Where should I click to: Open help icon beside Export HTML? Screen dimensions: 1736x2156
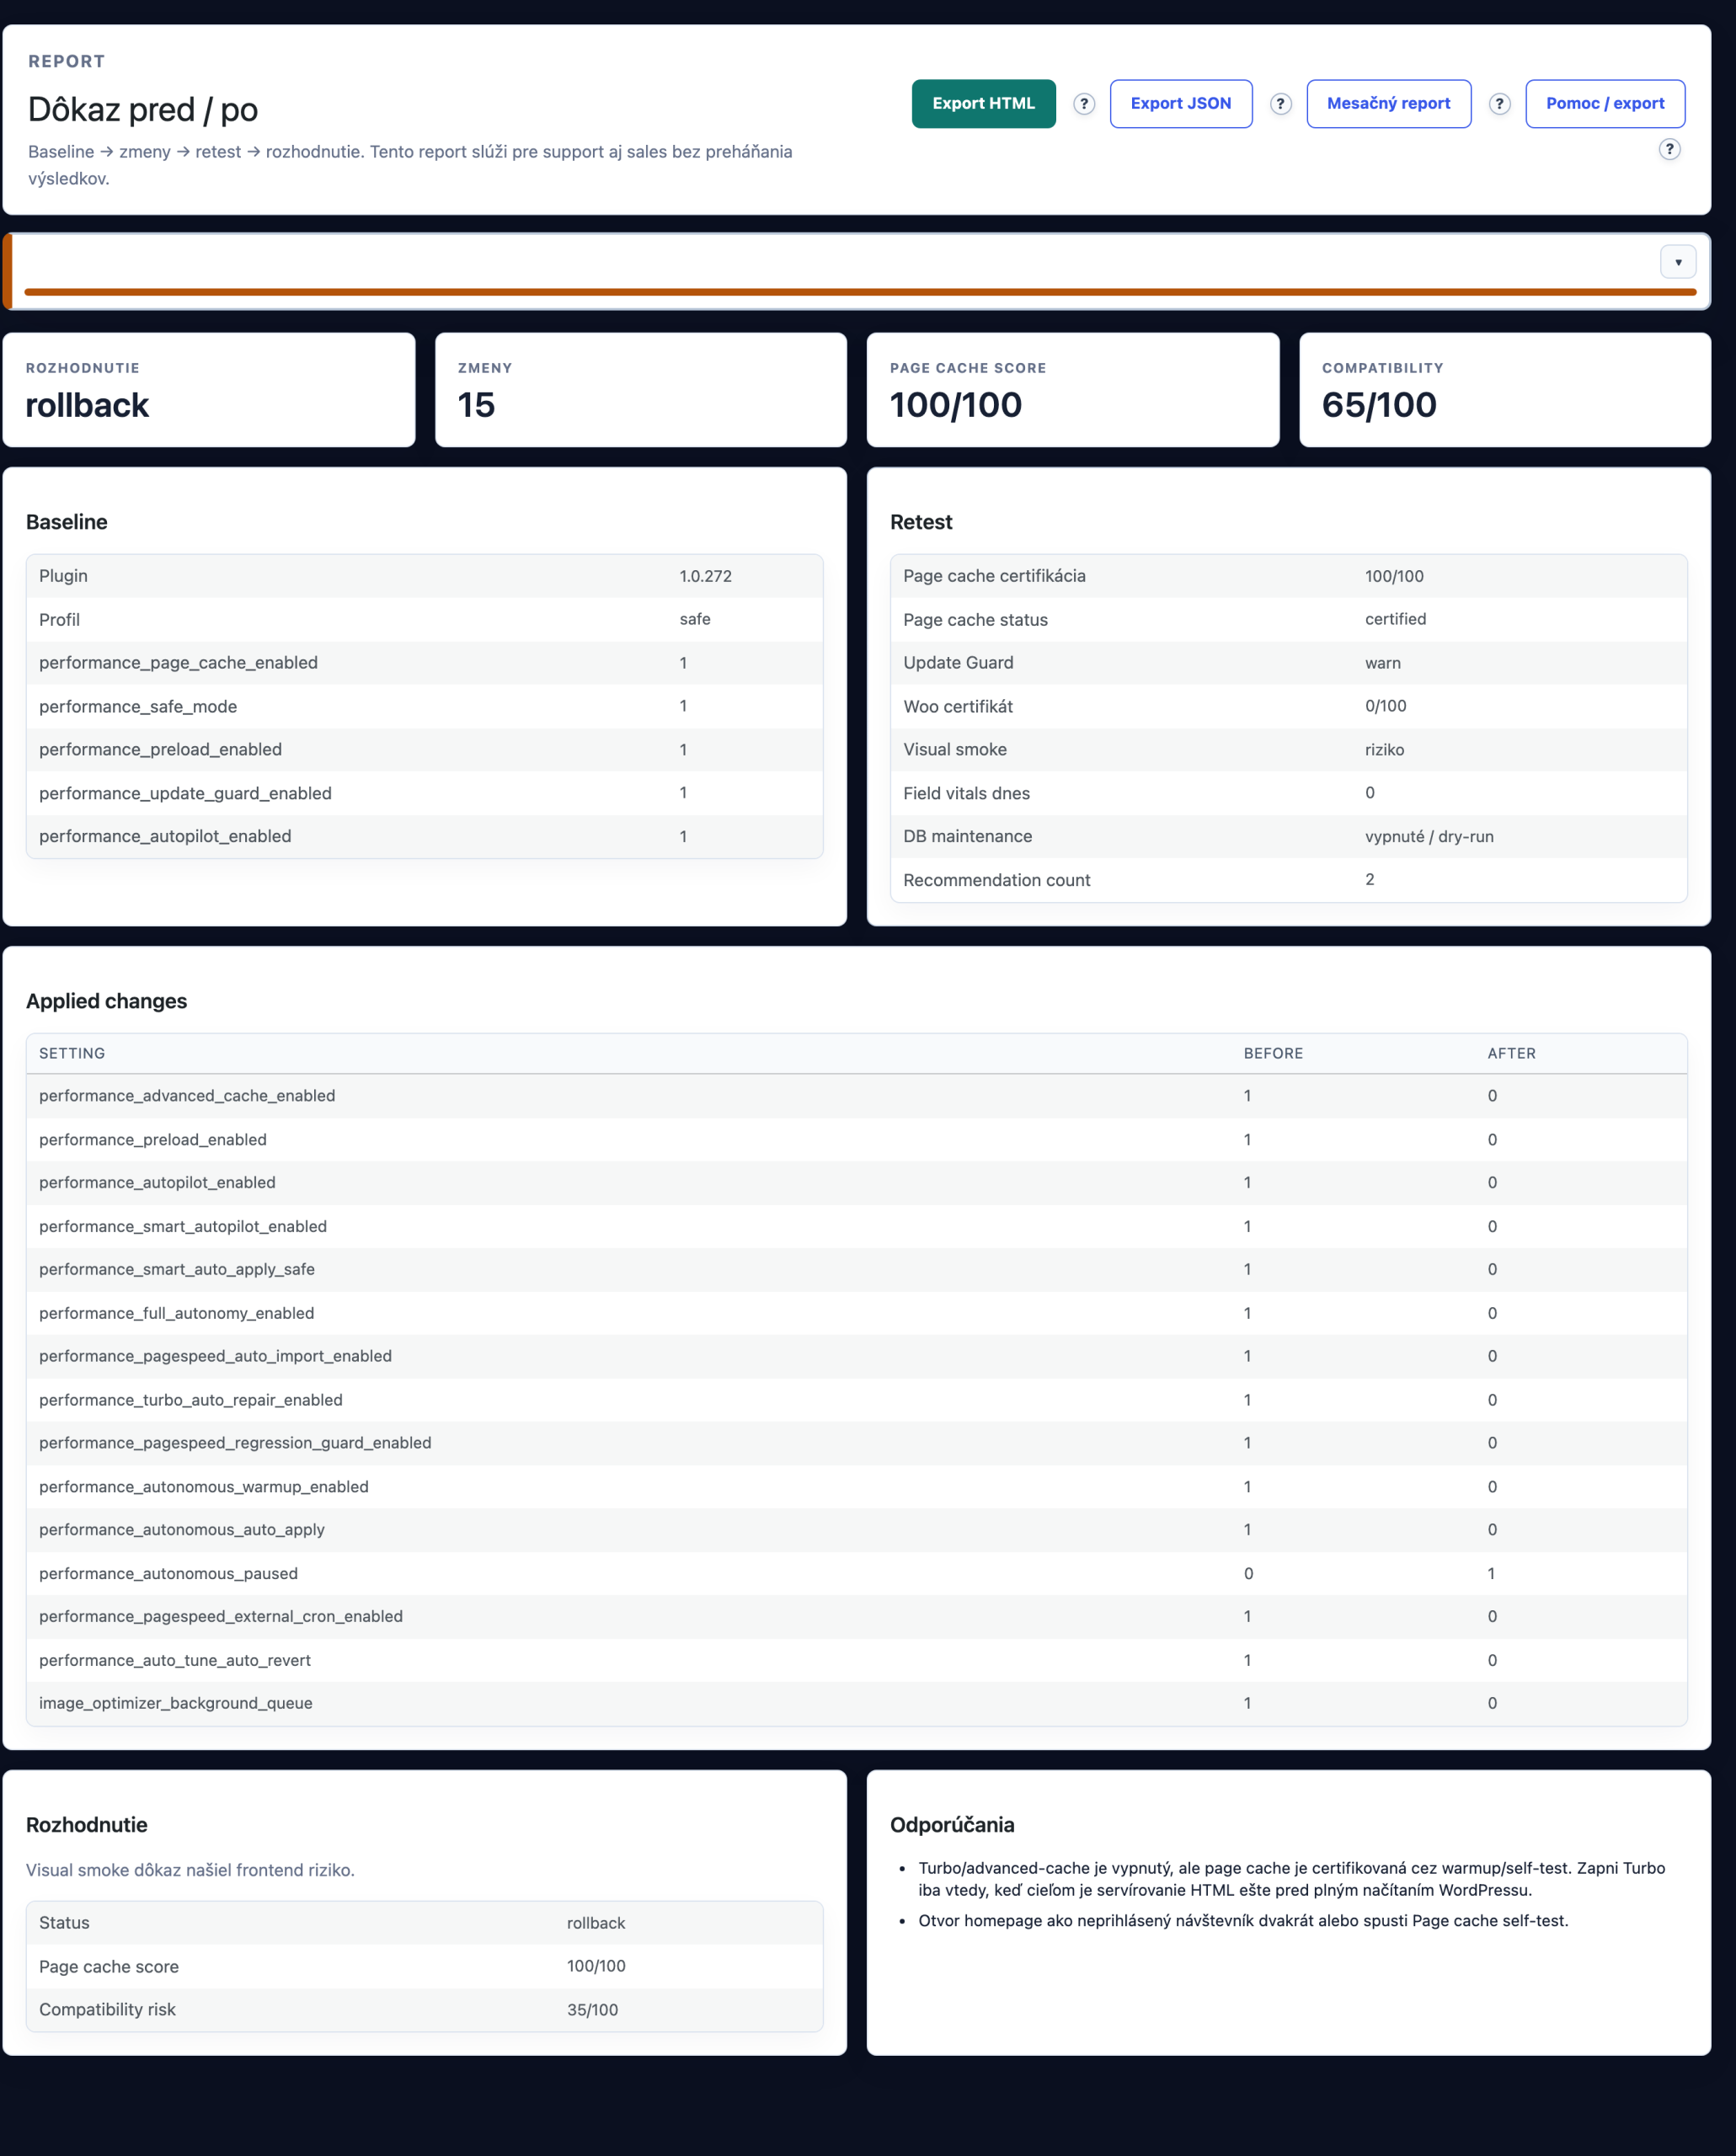click(x=1083, y=104)
